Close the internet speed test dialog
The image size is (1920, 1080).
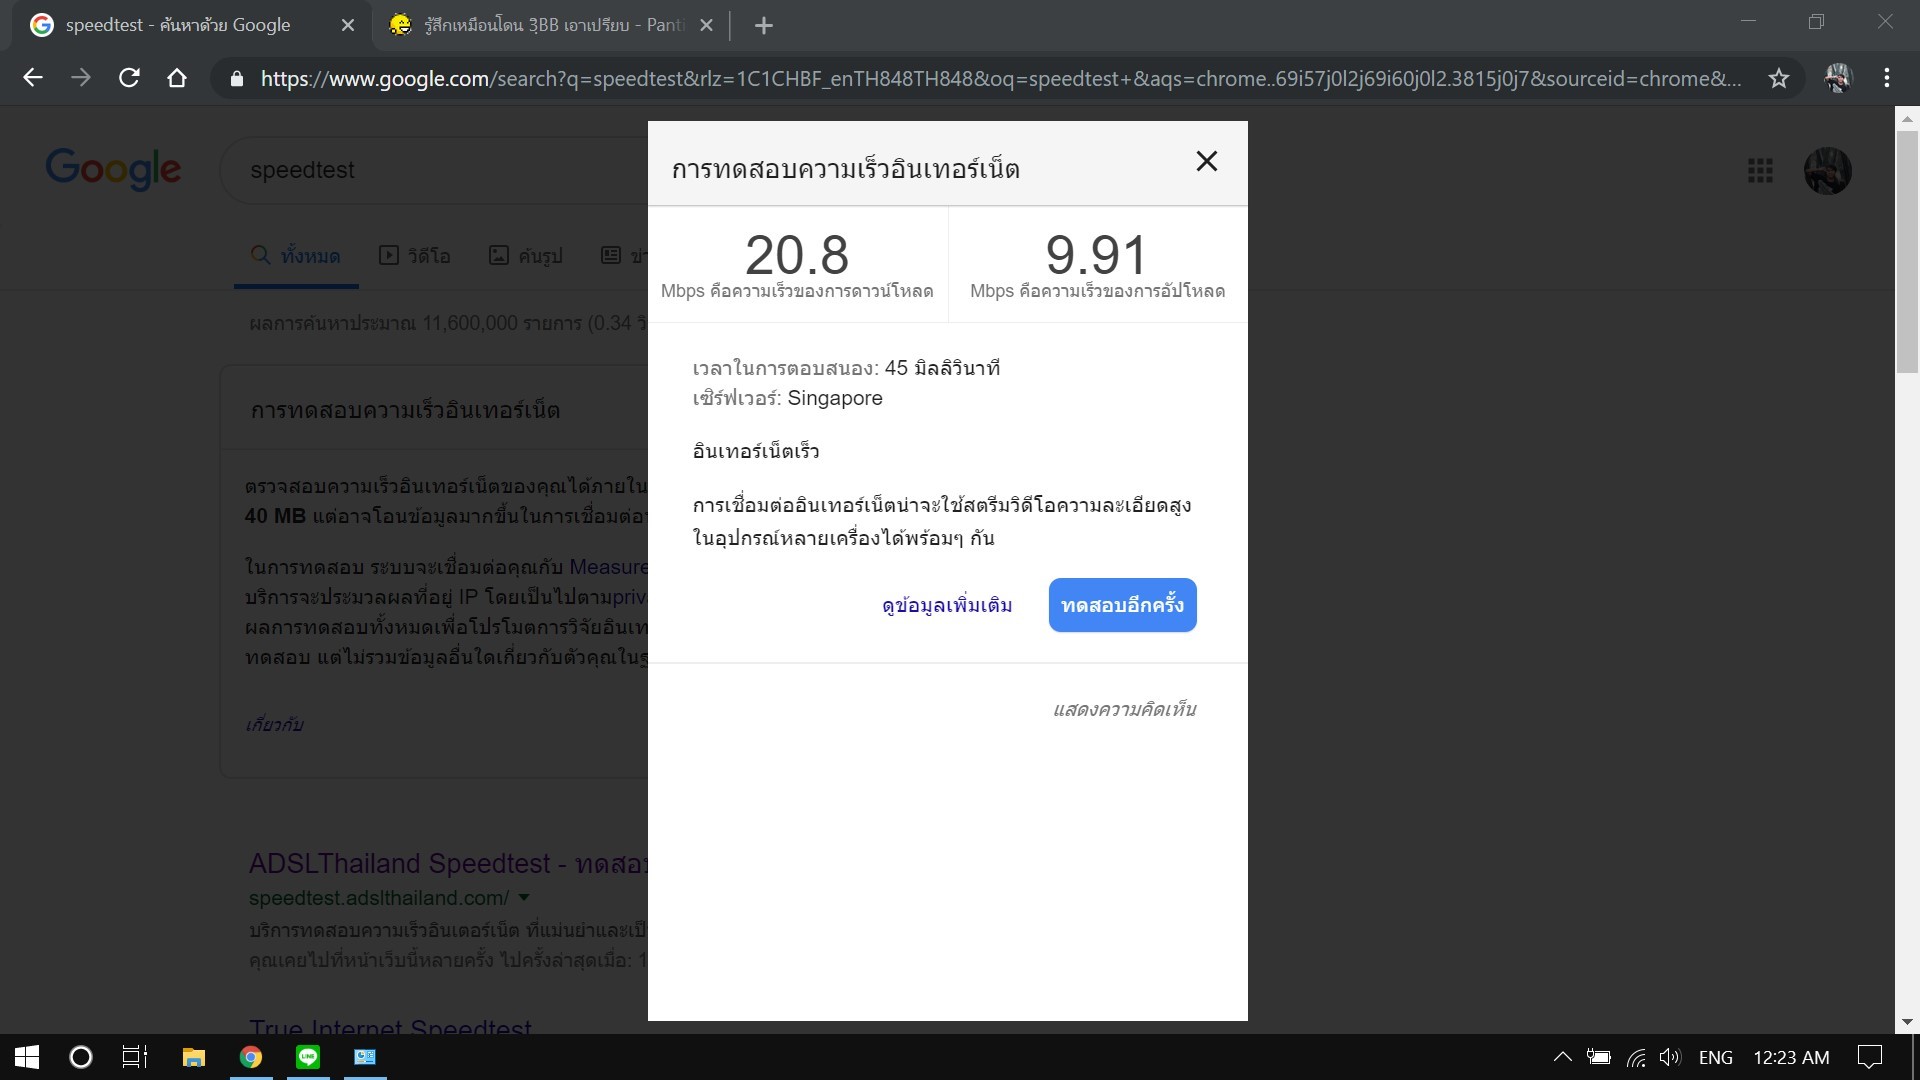1206,161
